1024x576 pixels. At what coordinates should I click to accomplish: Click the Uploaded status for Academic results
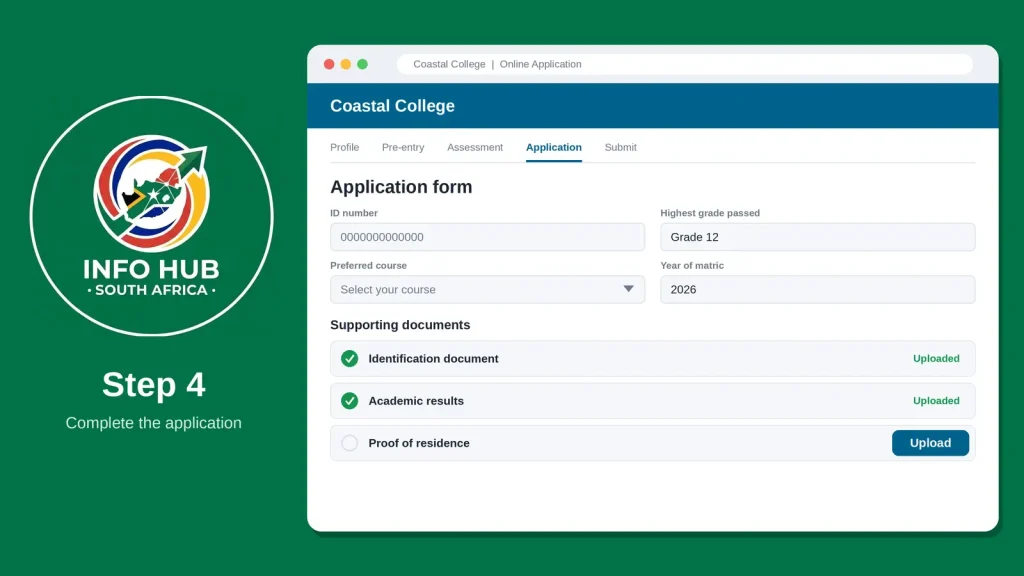(x=936, y=401)
